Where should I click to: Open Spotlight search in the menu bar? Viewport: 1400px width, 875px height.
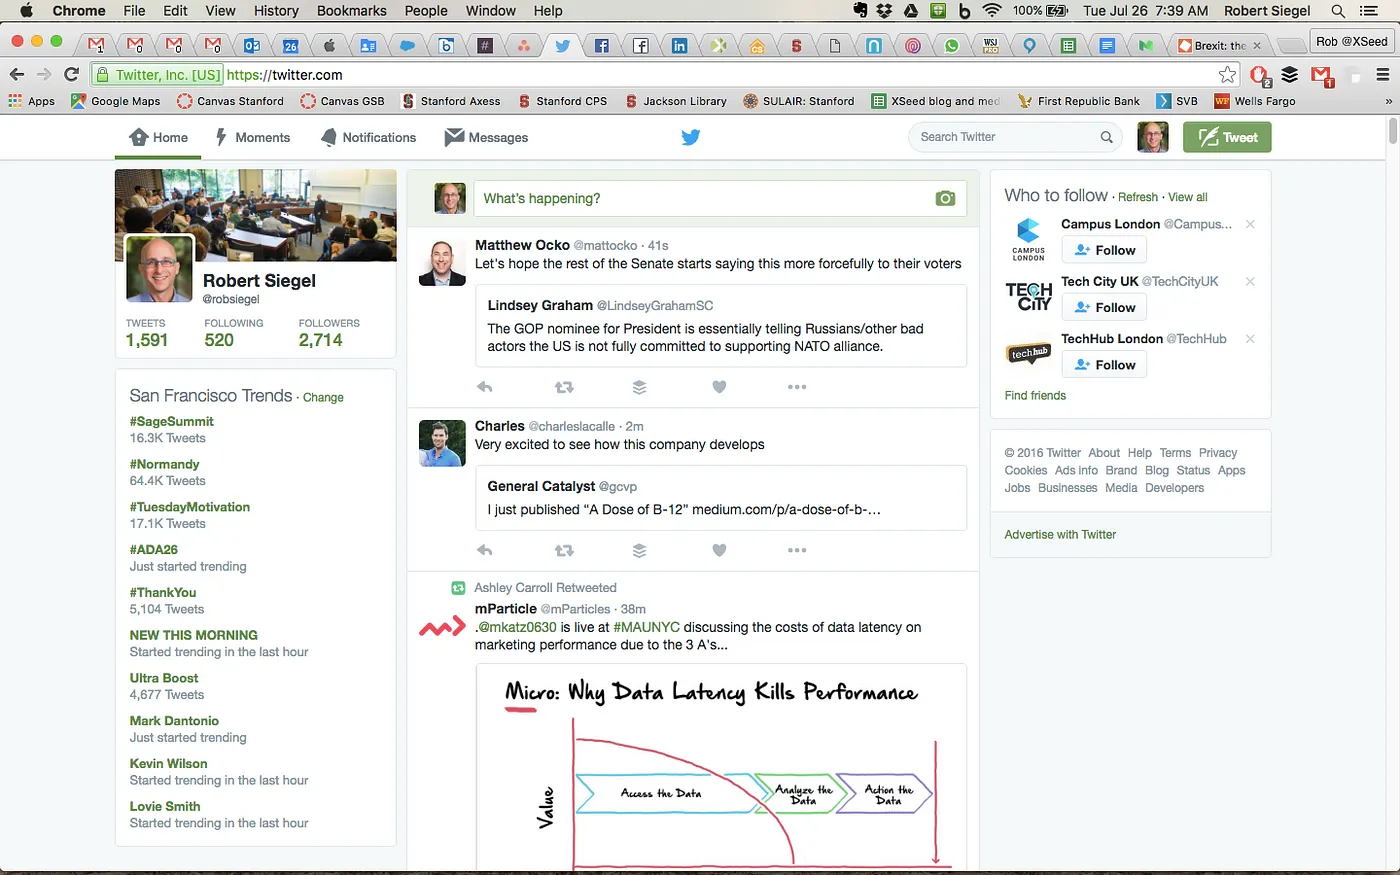[x=1338, y=11]
